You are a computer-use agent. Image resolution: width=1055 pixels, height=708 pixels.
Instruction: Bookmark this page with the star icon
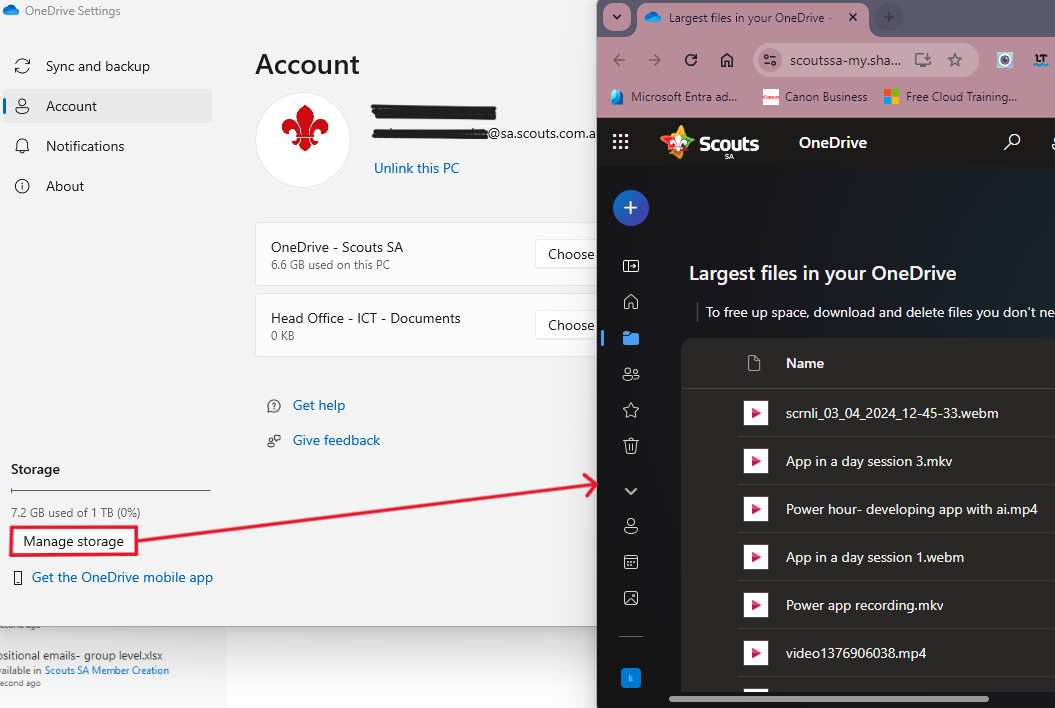955,60
